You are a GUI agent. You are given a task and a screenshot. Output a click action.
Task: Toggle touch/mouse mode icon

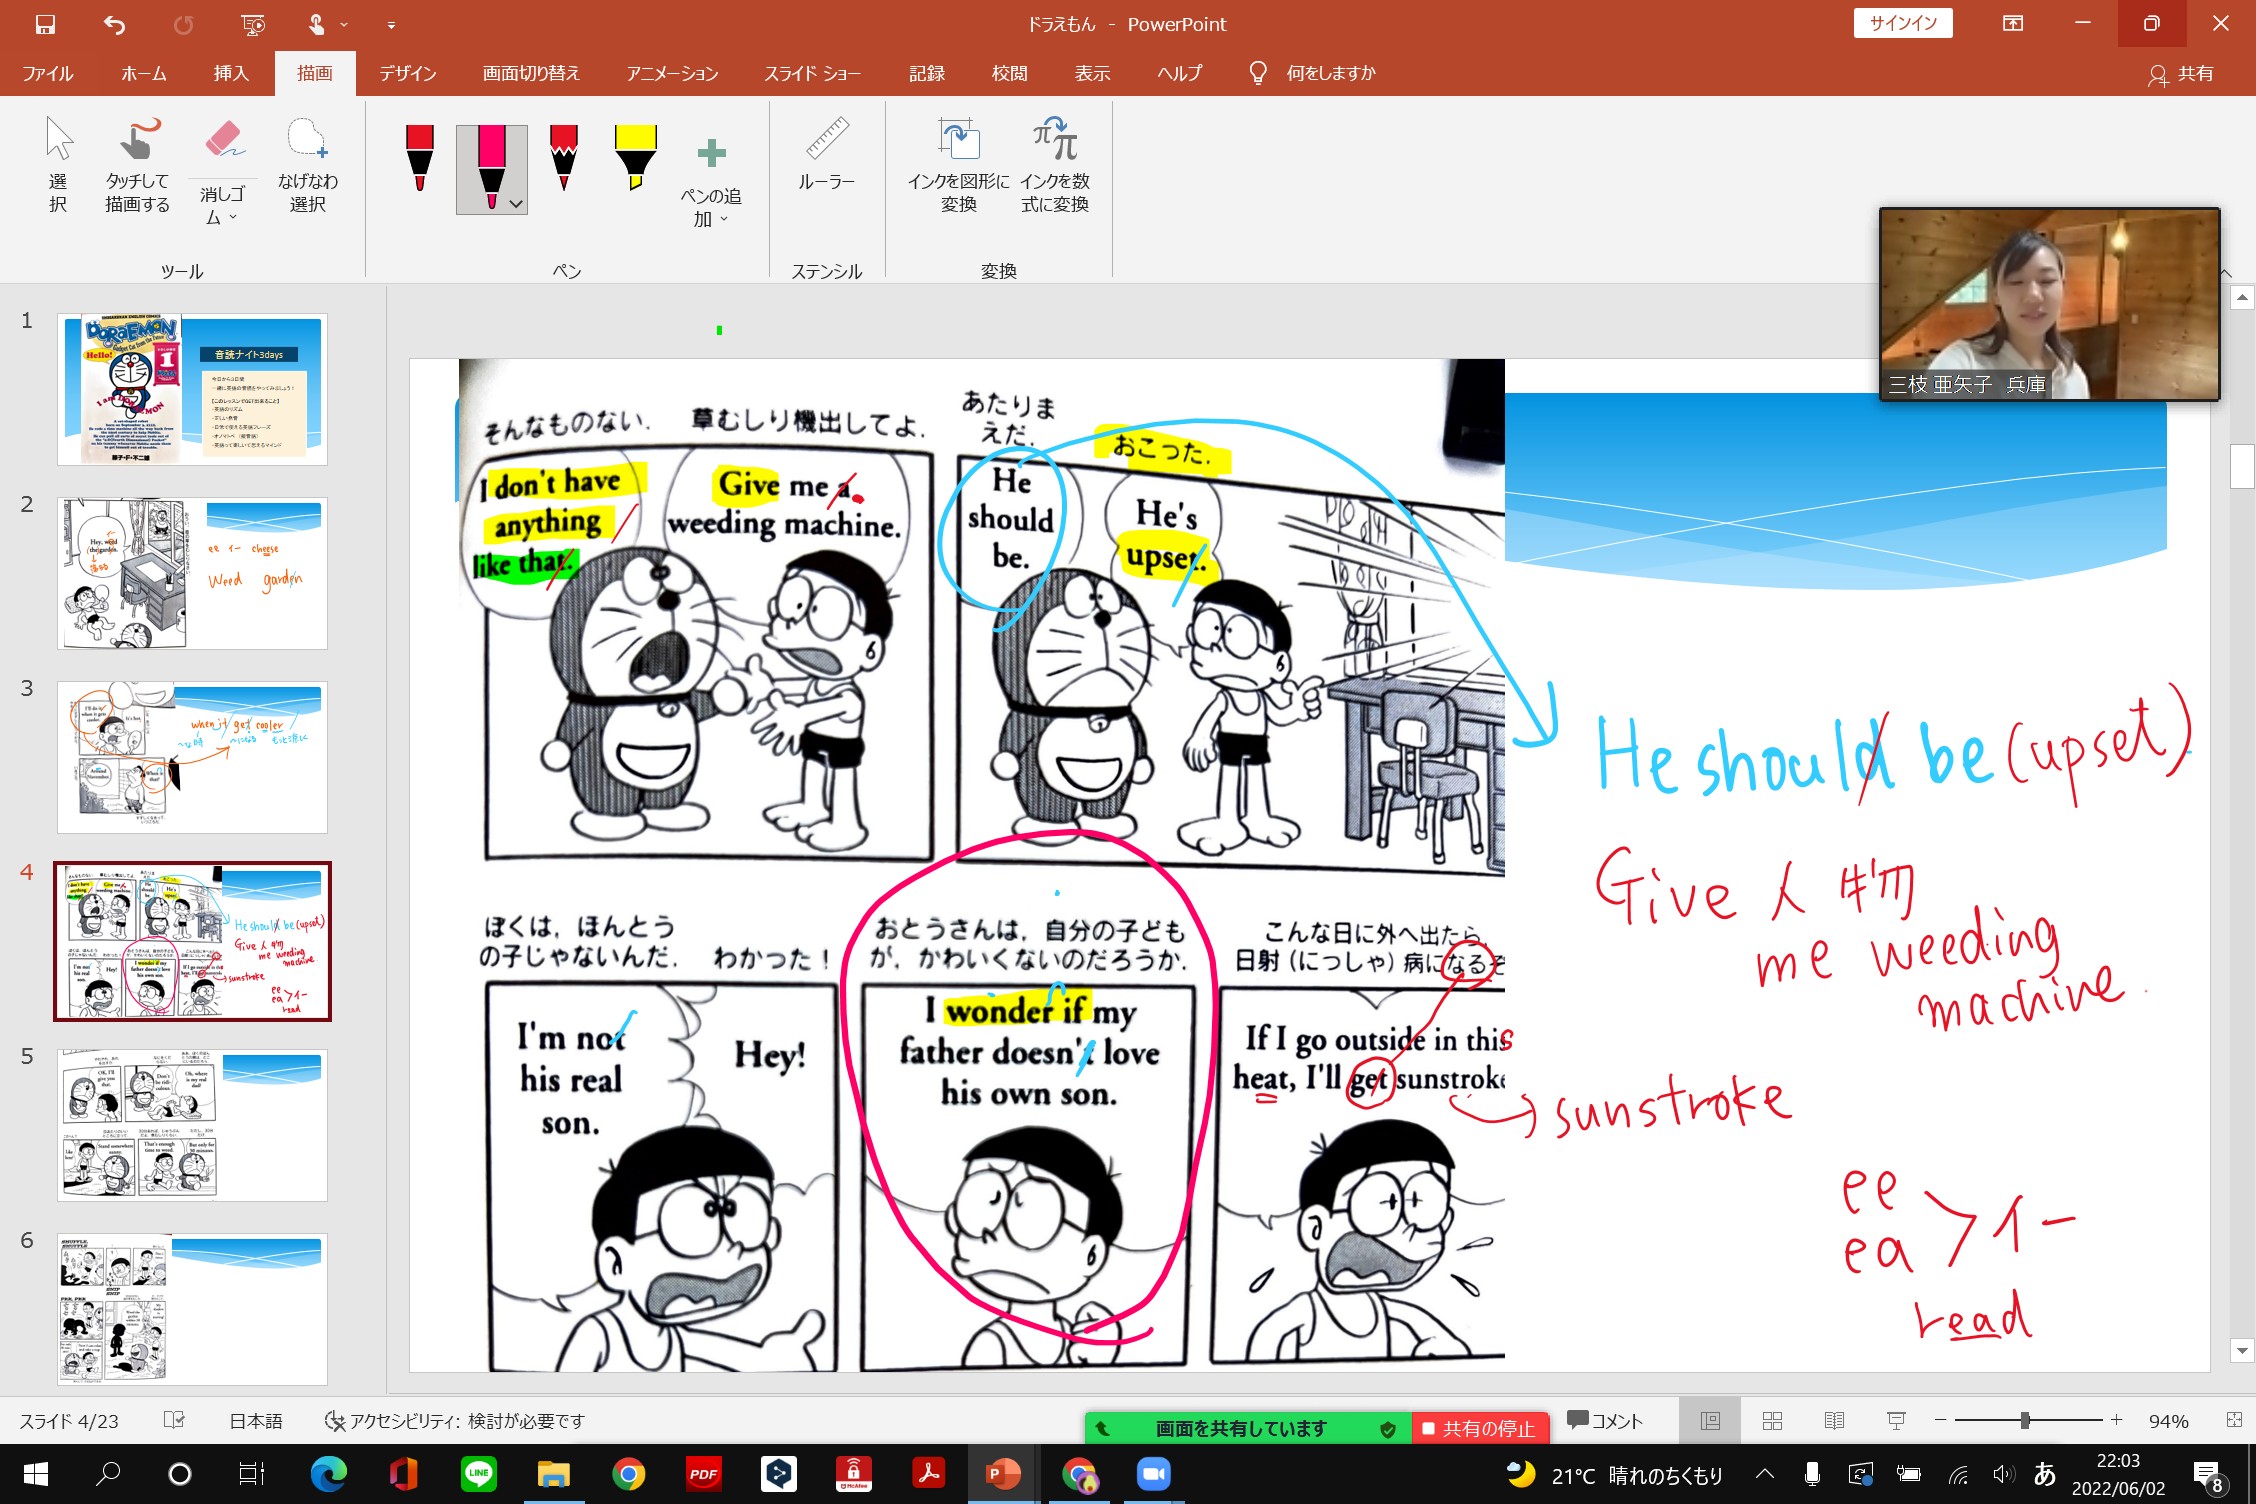pos(316,24)
